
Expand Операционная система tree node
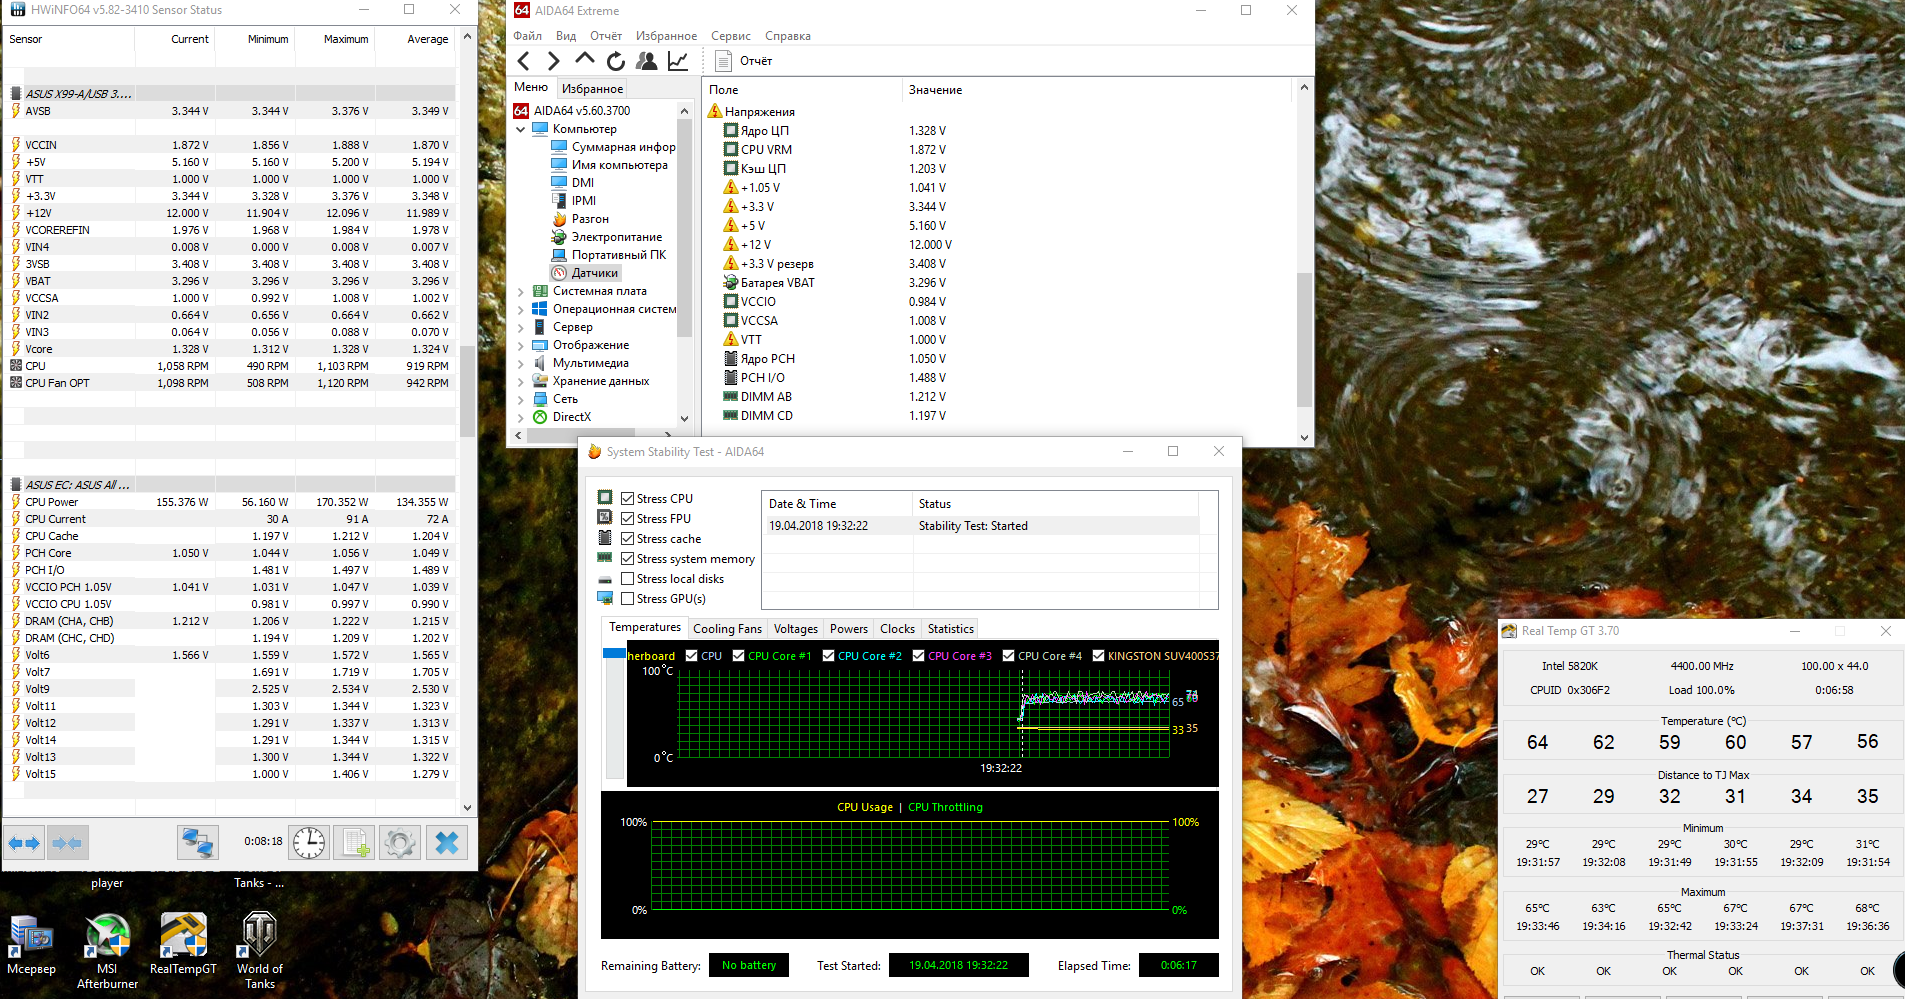coord(520,309)
